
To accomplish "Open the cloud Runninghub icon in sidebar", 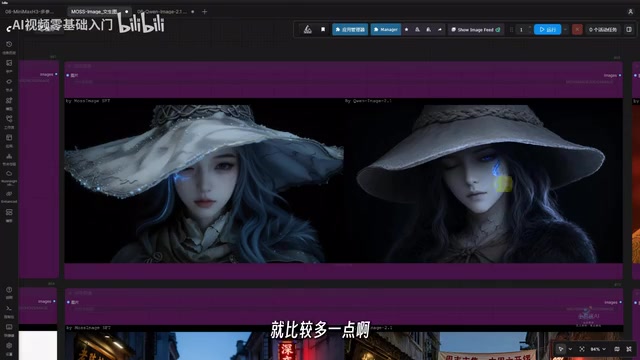I will pos(9,174).
